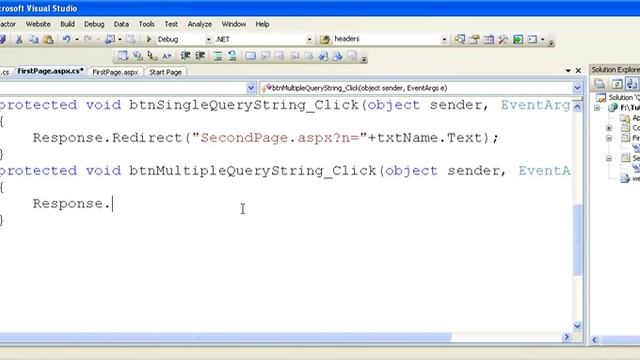Click the Paste clipboard icon
This screenshot has width=640, height=360.
pyautogui.click(x=48, y=40)
